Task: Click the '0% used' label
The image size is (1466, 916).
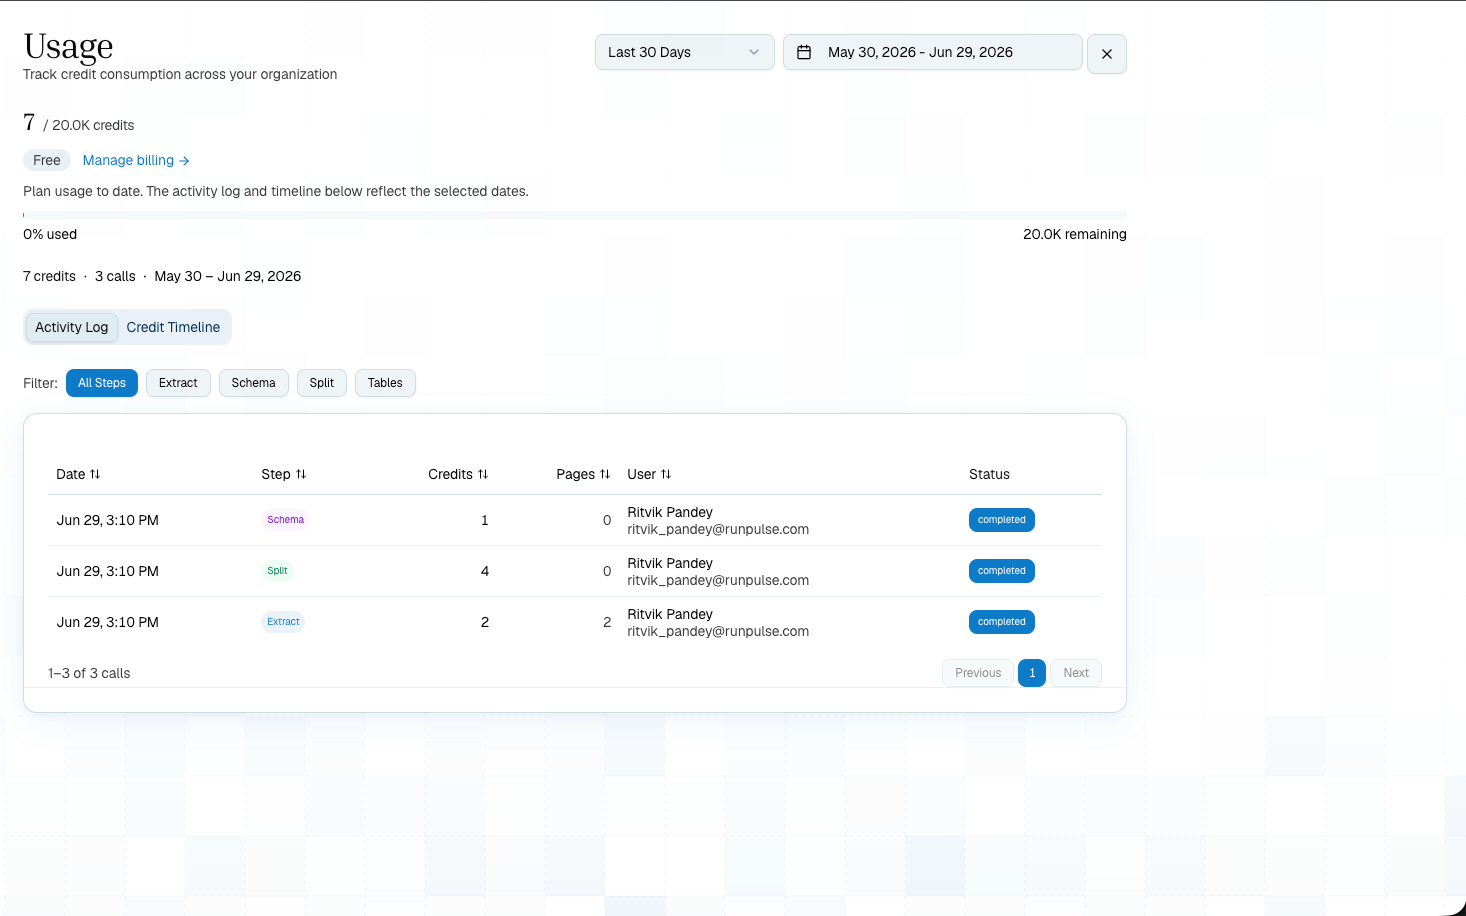Action: (50, 234)
